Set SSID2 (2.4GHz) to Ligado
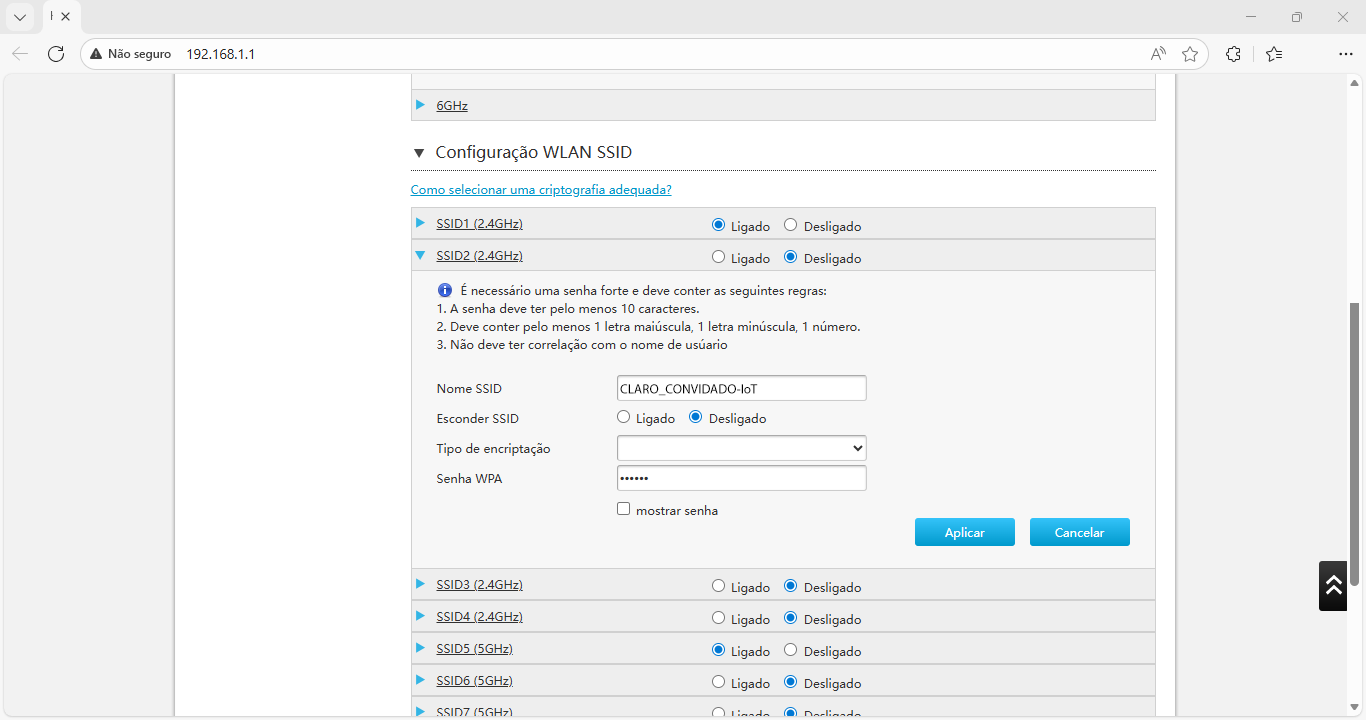 (x=718, y=257)
